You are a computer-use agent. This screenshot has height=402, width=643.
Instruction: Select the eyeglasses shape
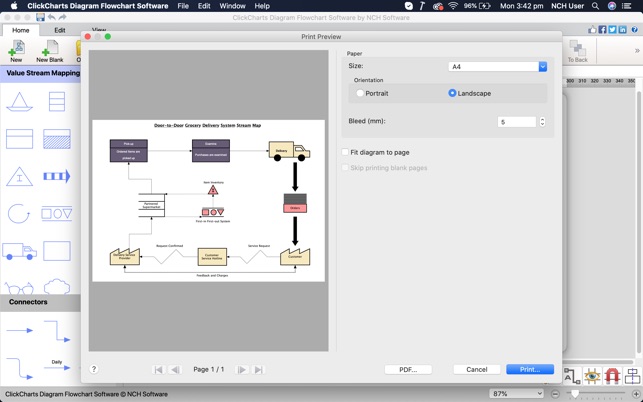tap(19, 288)
